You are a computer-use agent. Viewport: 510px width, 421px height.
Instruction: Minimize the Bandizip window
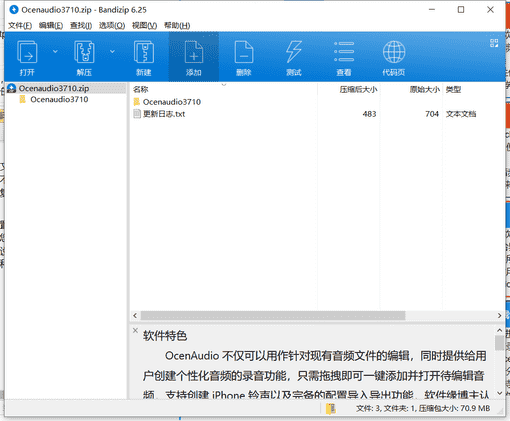[x=432, y=10]
